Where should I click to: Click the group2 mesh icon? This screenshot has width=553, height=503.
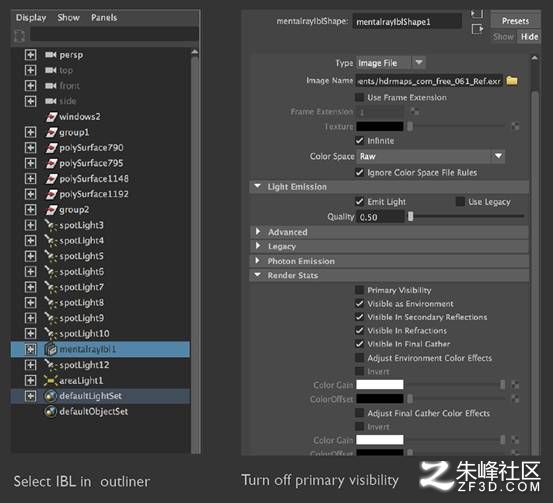(x=51, y=210)
